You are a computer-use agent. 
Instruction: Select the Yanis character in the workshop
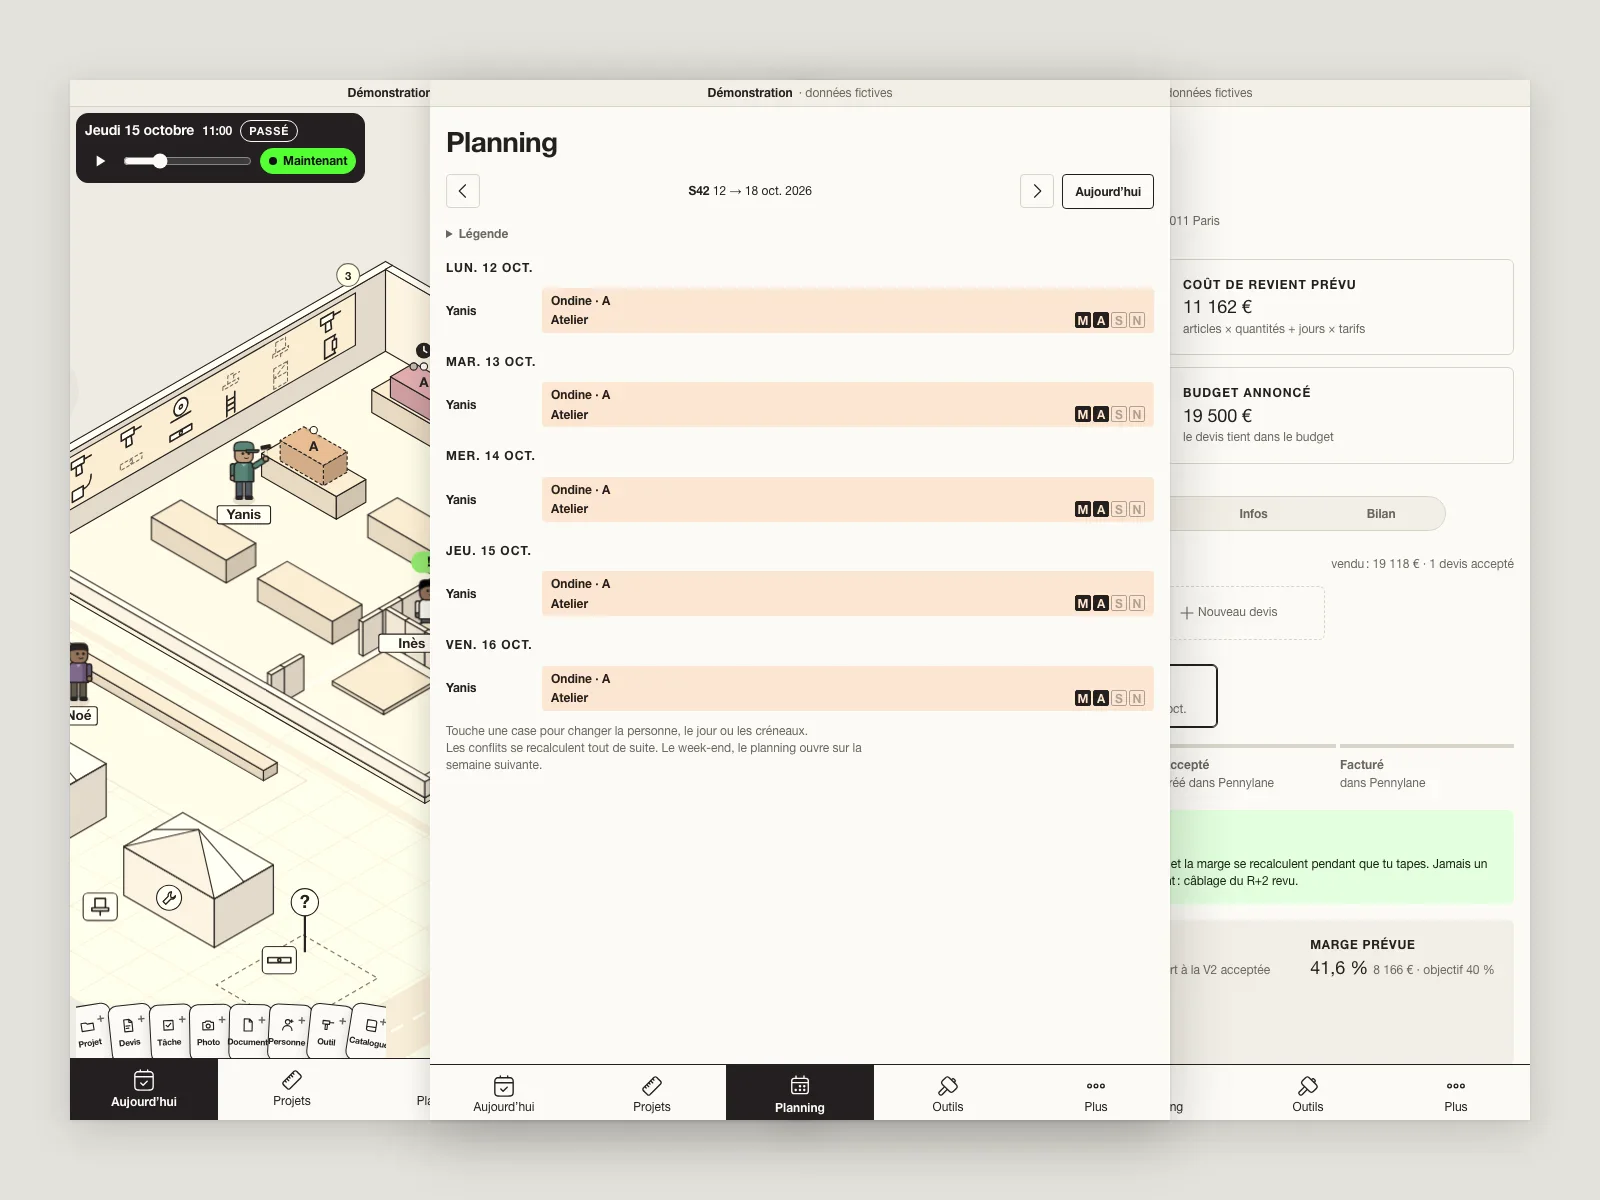[243, 470]
